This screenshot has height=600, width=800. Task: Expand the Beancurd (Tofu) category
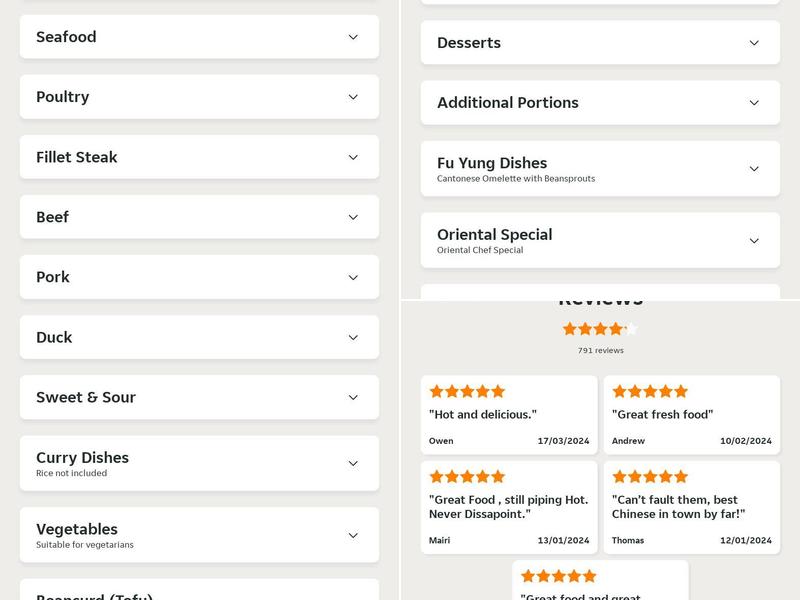[x=199, y=592]
